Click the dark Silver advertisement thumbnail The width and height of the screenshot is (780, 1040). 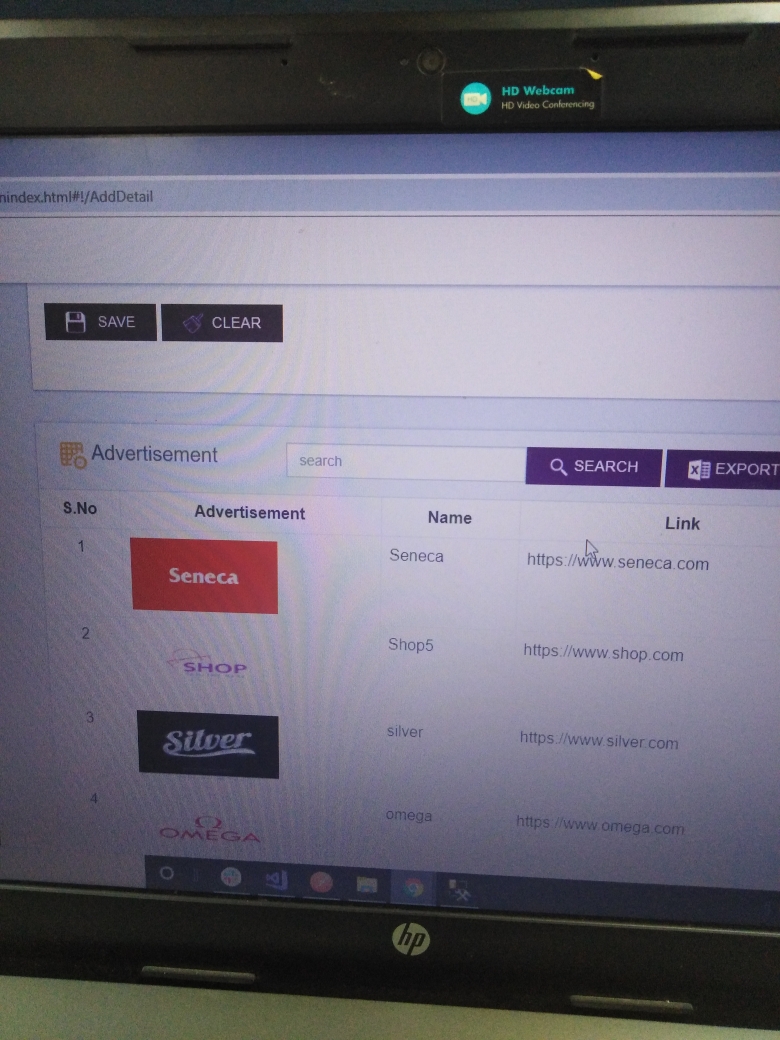click(x=208, y=744)
